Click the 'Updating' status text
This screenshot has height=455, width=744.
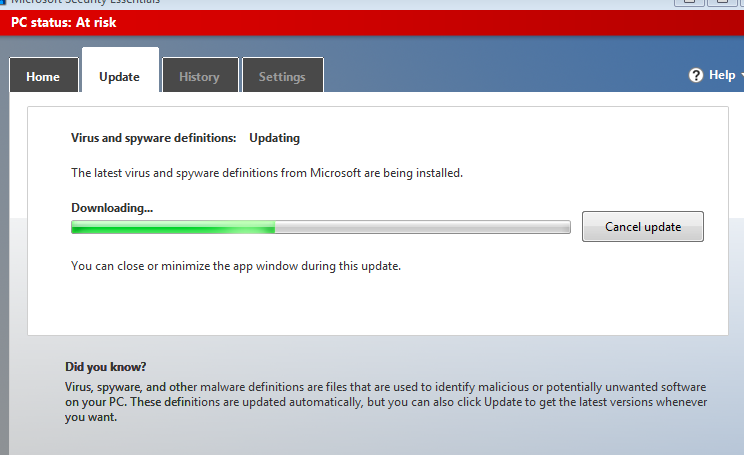coord(274,138)
